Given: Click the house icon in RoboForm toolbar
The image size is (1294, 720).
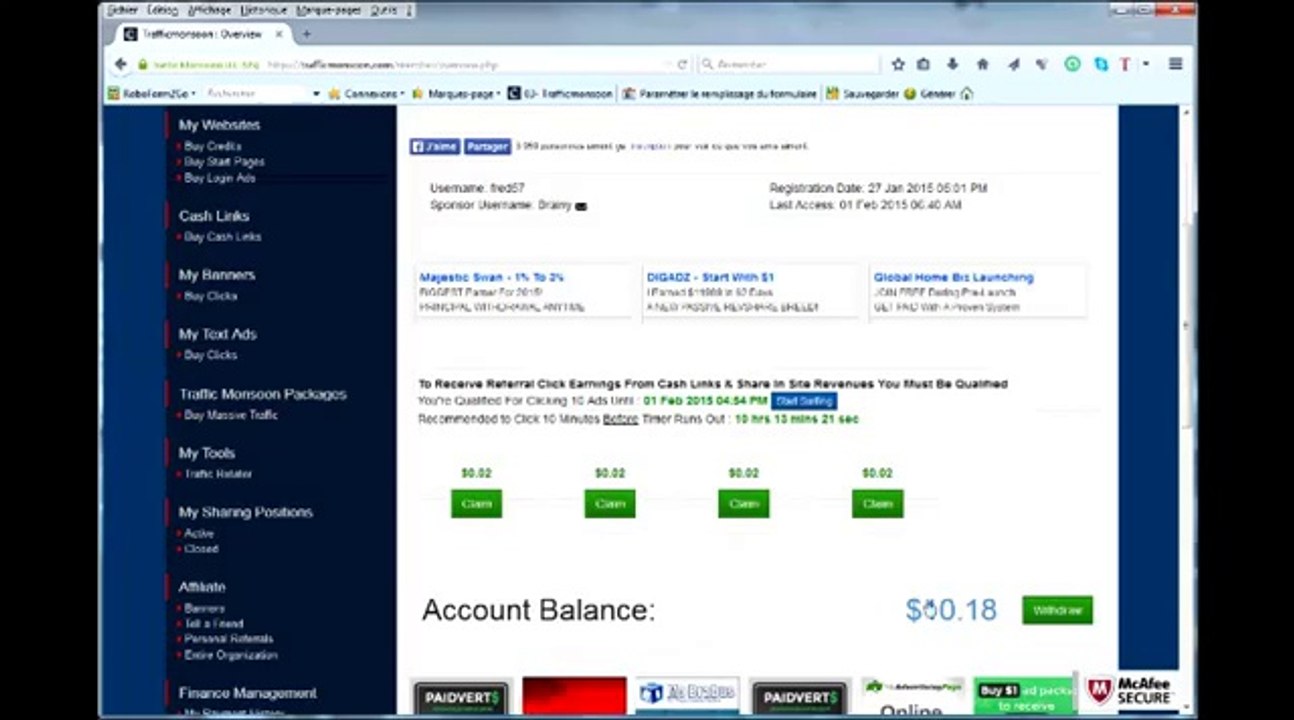Looking at the screenshot, I should 966,93.
